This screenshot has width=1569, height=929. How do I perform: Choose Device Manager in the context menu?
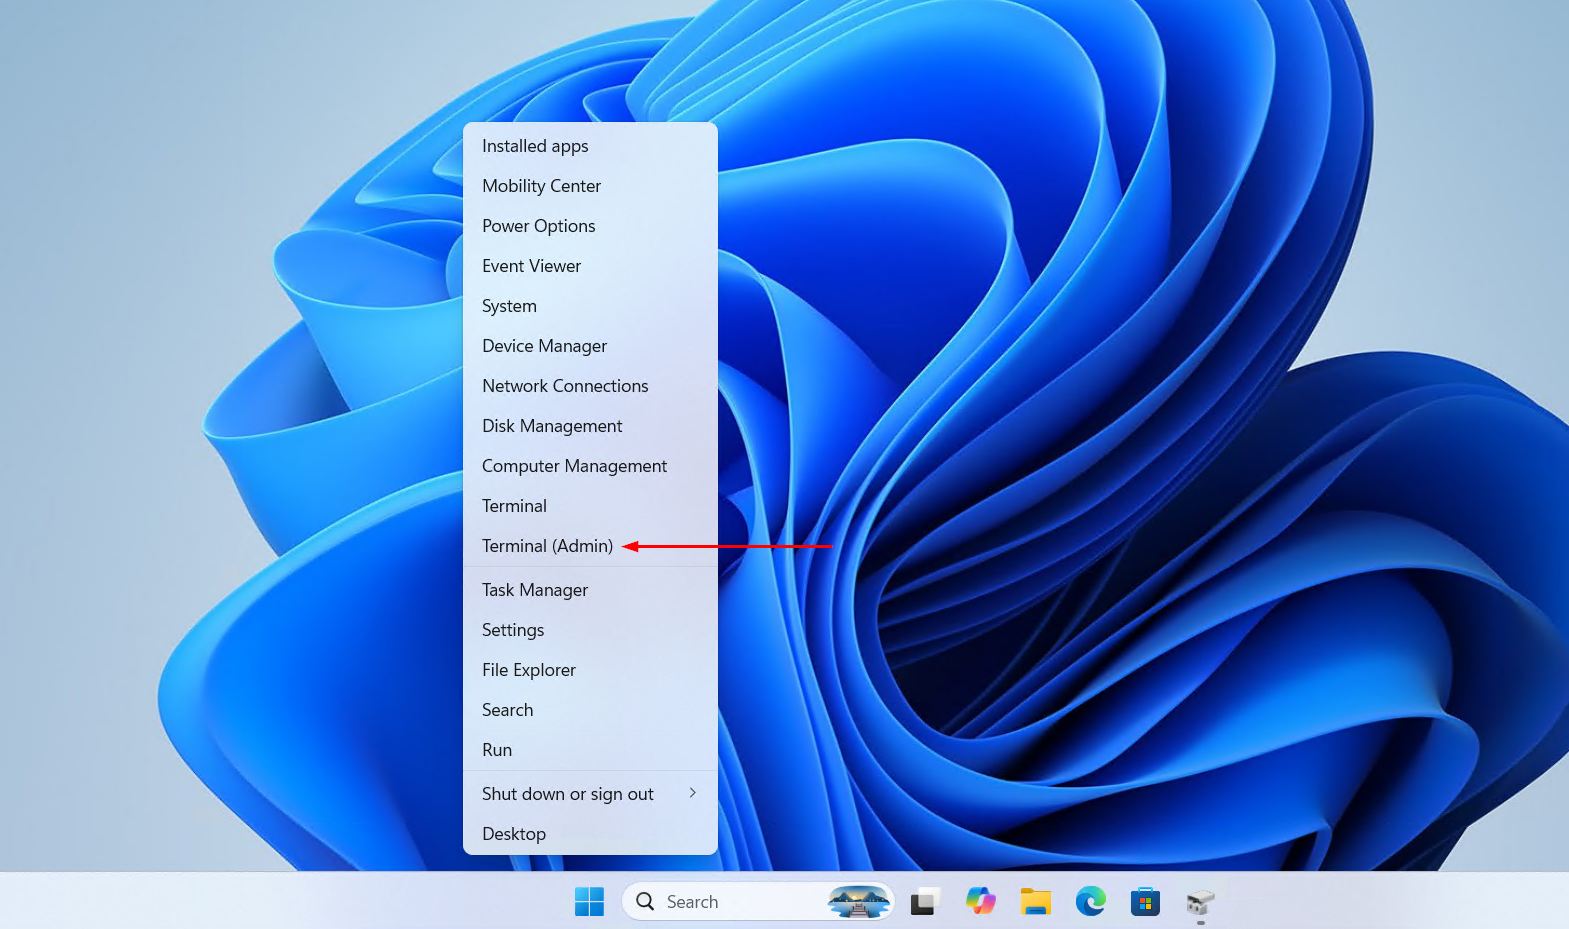coord(590,346)
